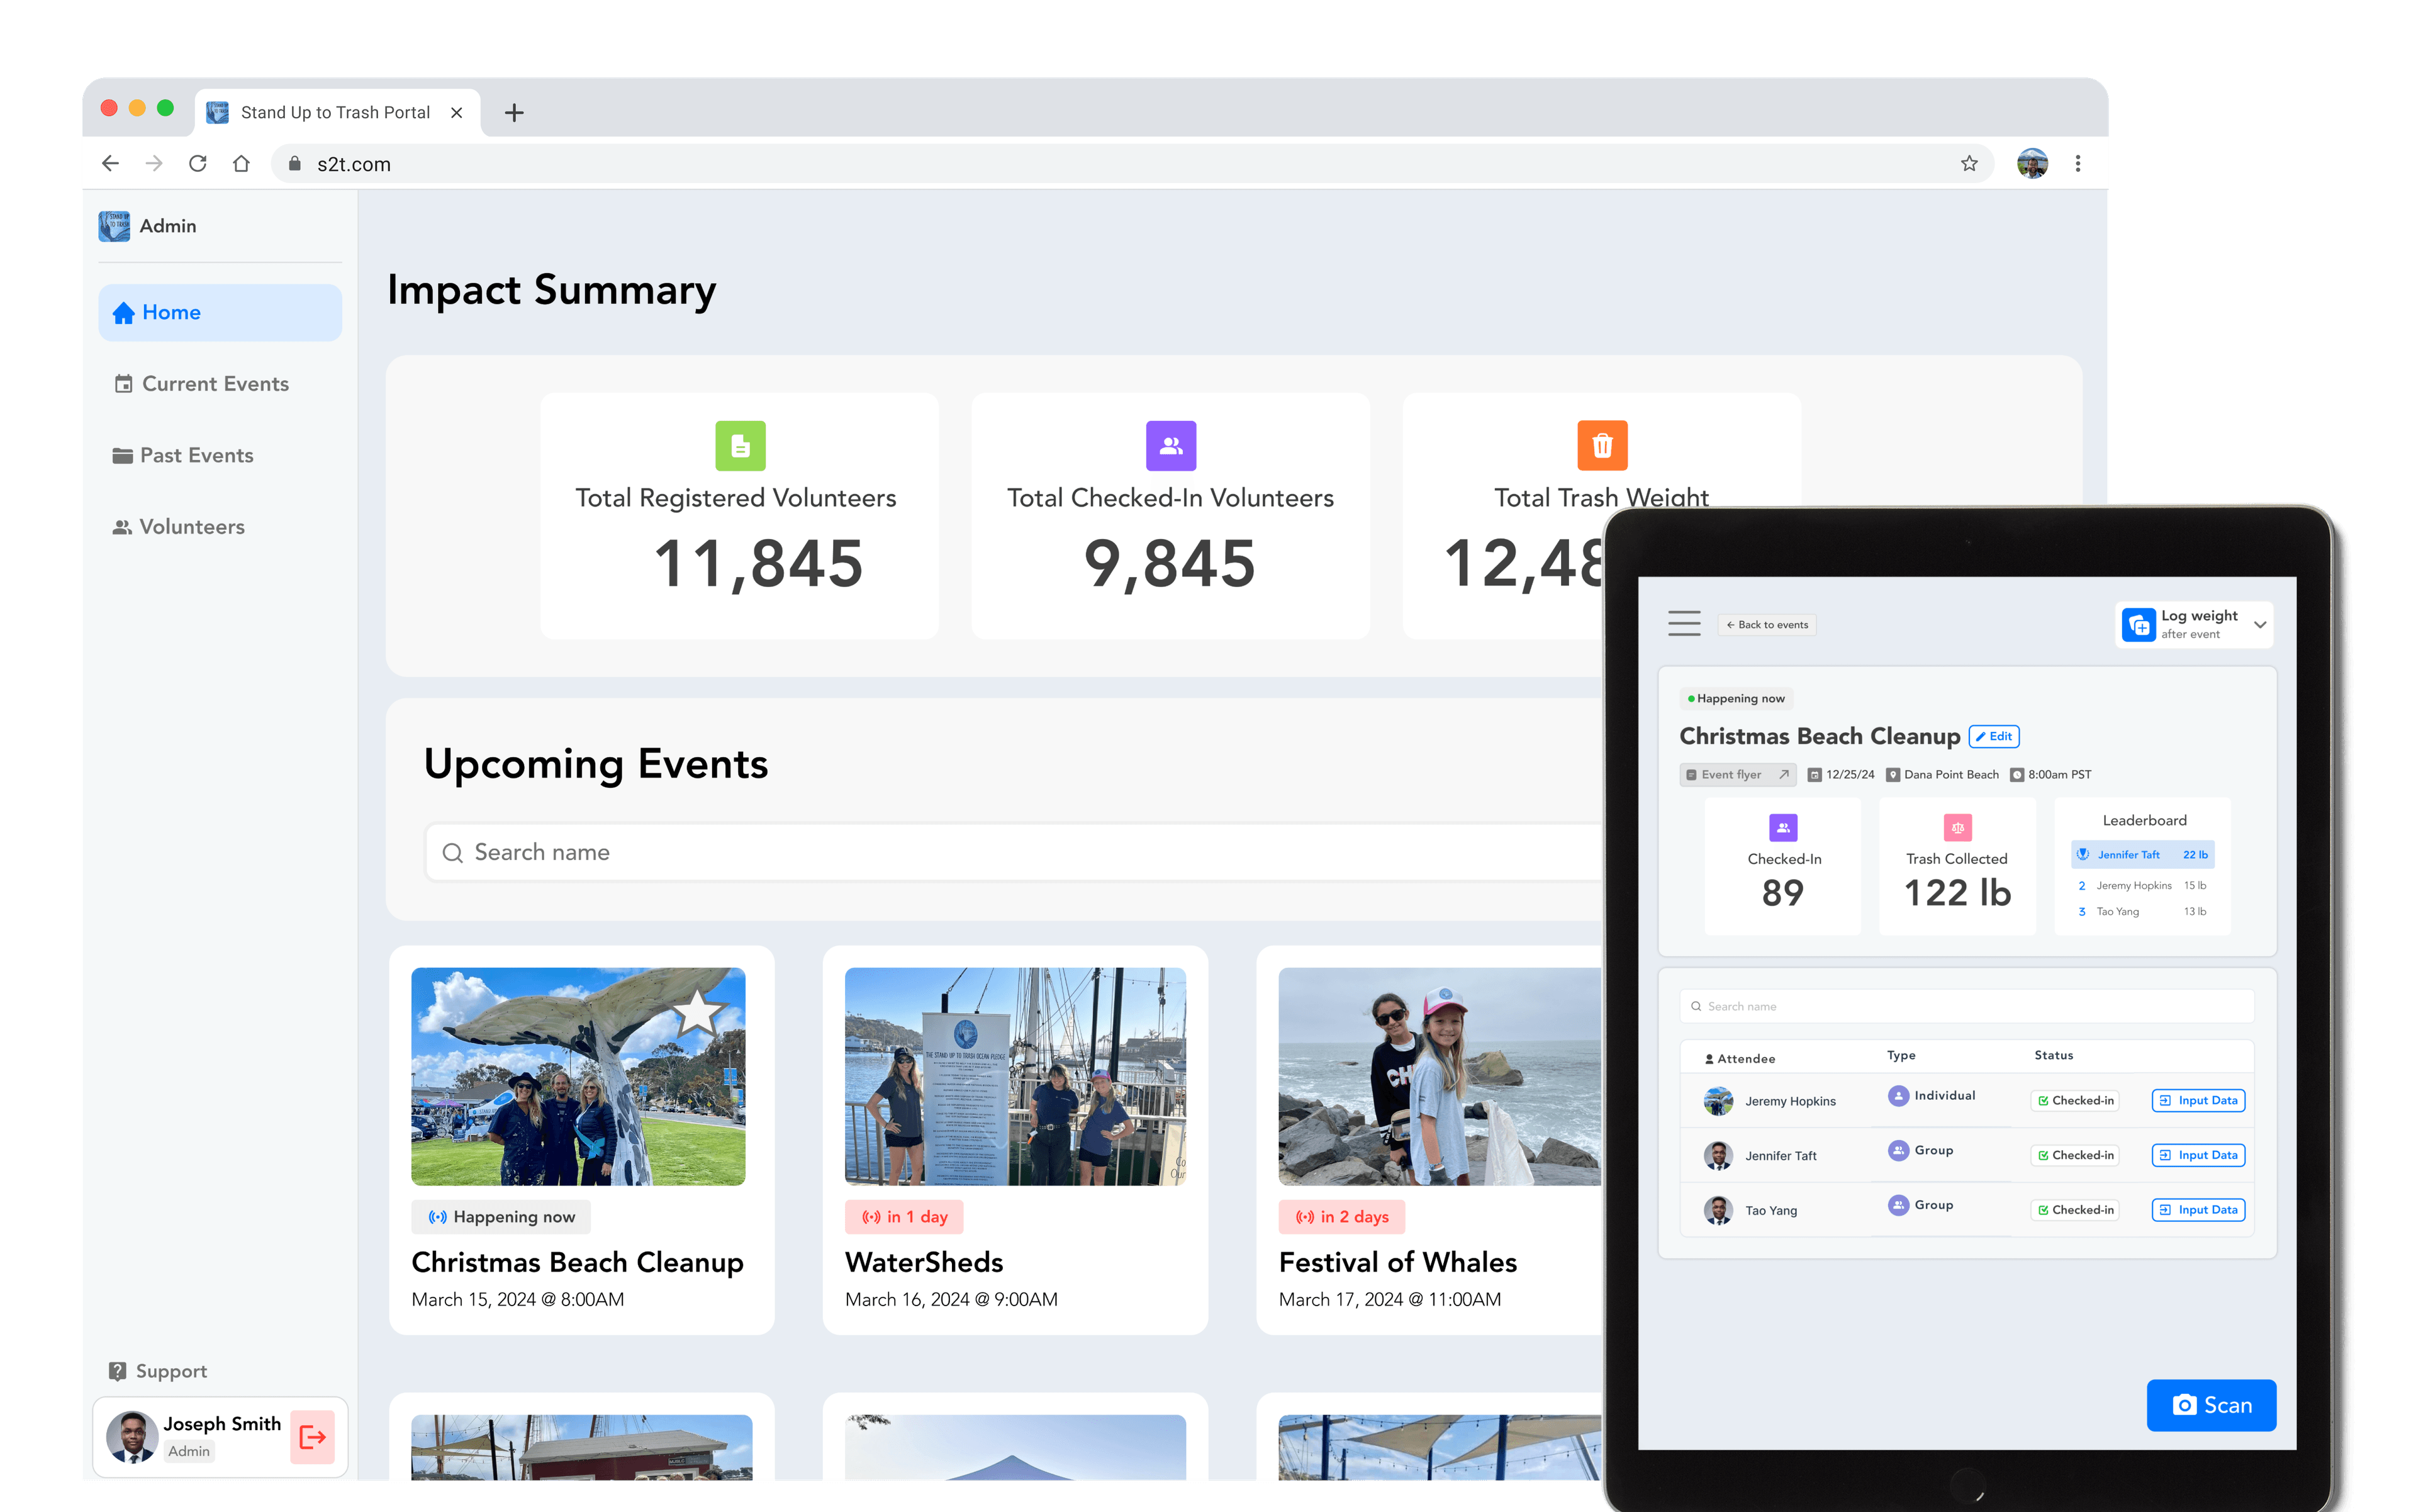Viewport: 2416px width, 1512px height.
Task: Click the WaterSheds event title
Action: click(924, 1262)
